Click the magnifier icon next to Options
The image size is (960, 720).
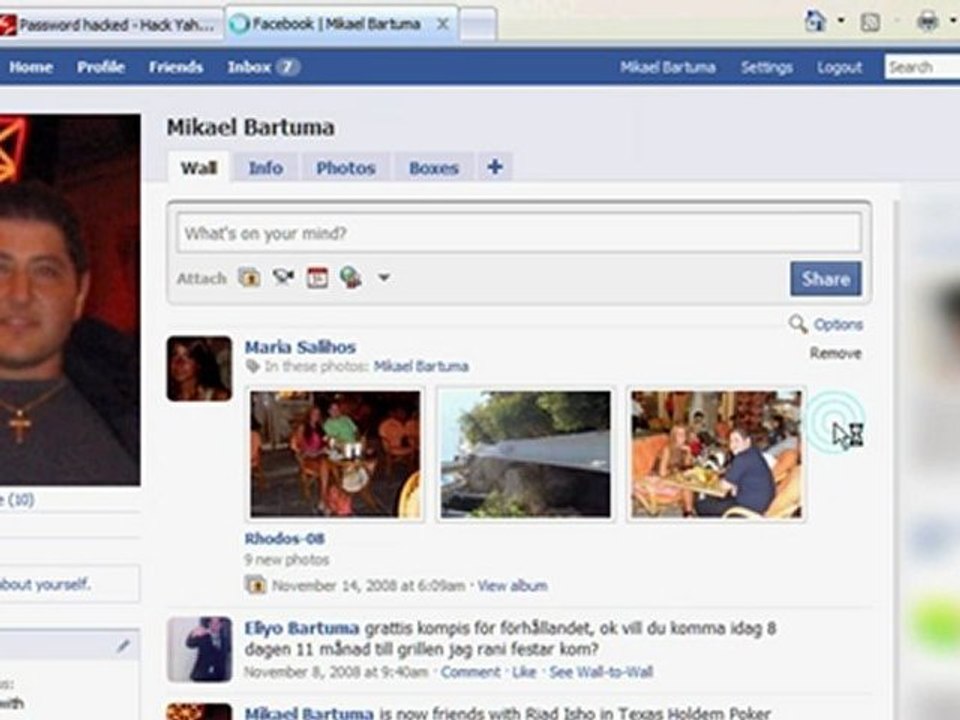[798, 323]
